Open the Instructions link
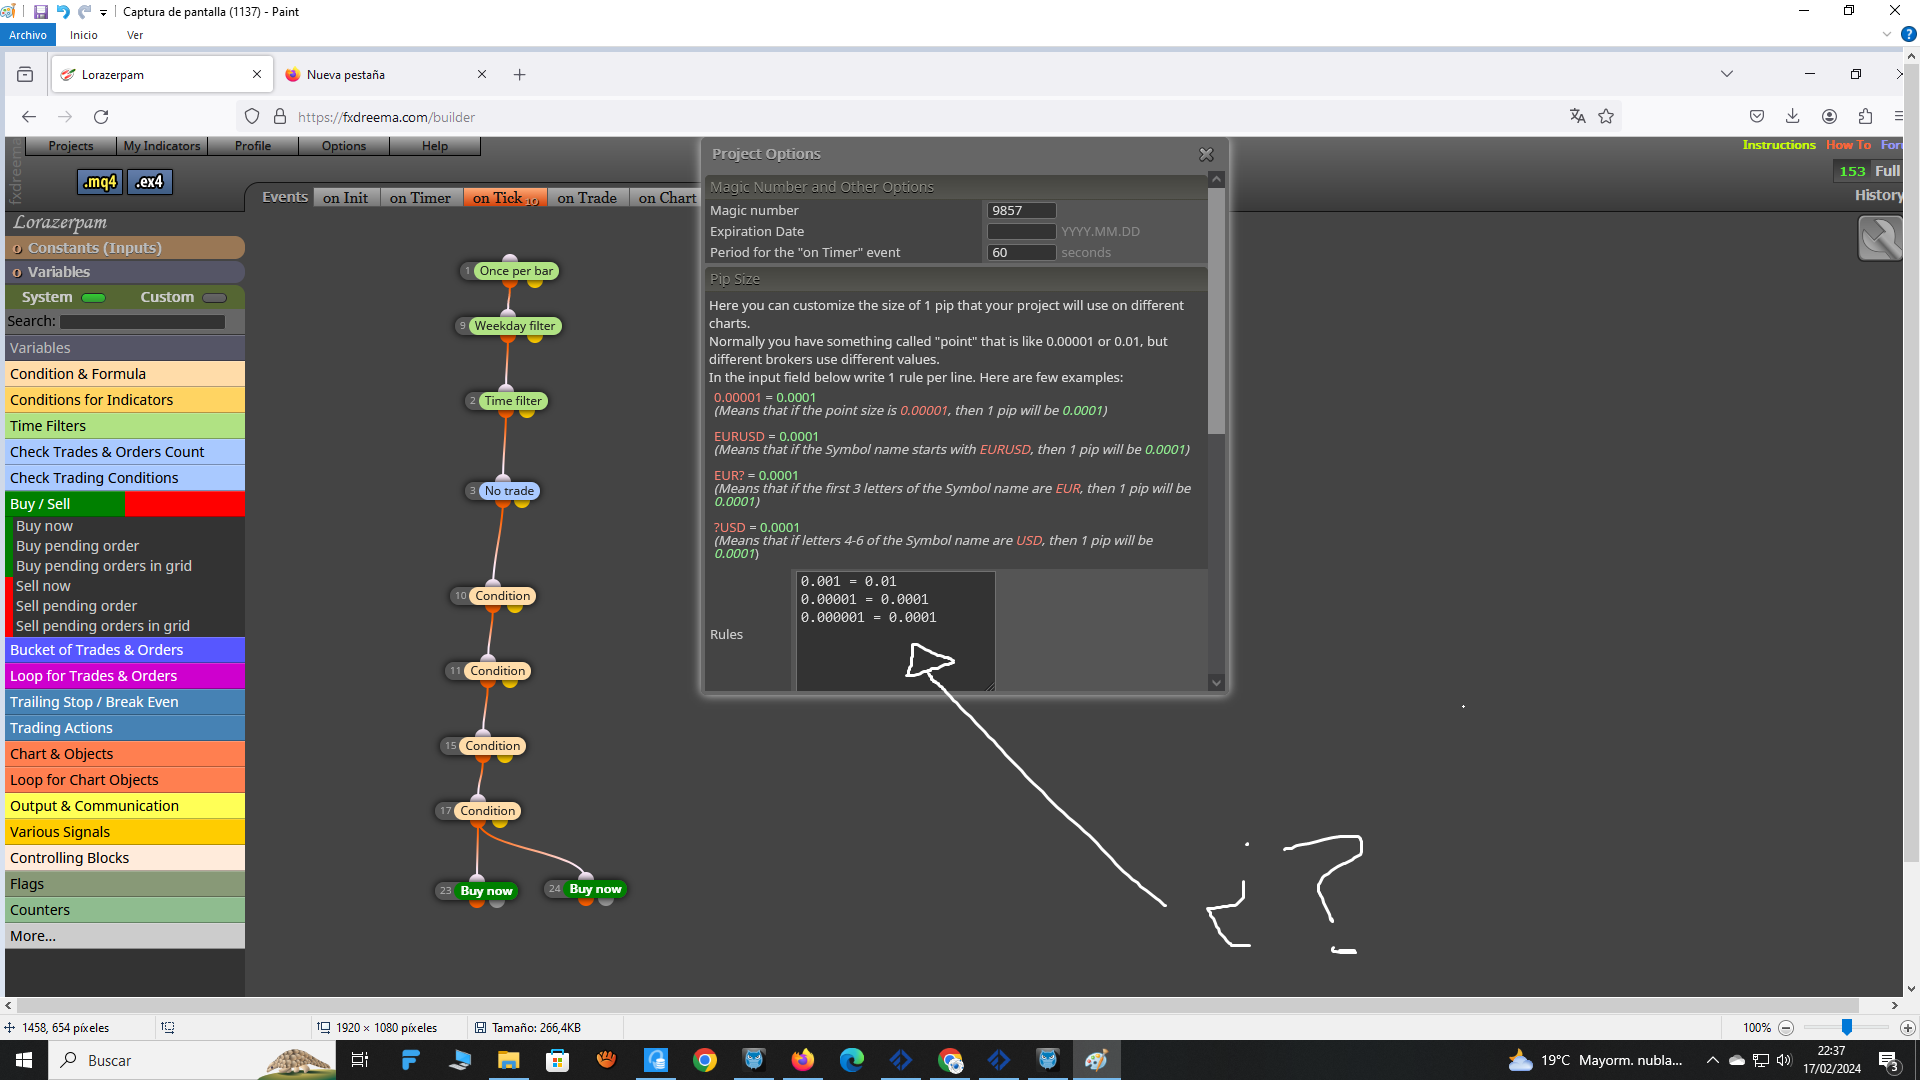 [1778, 145]
